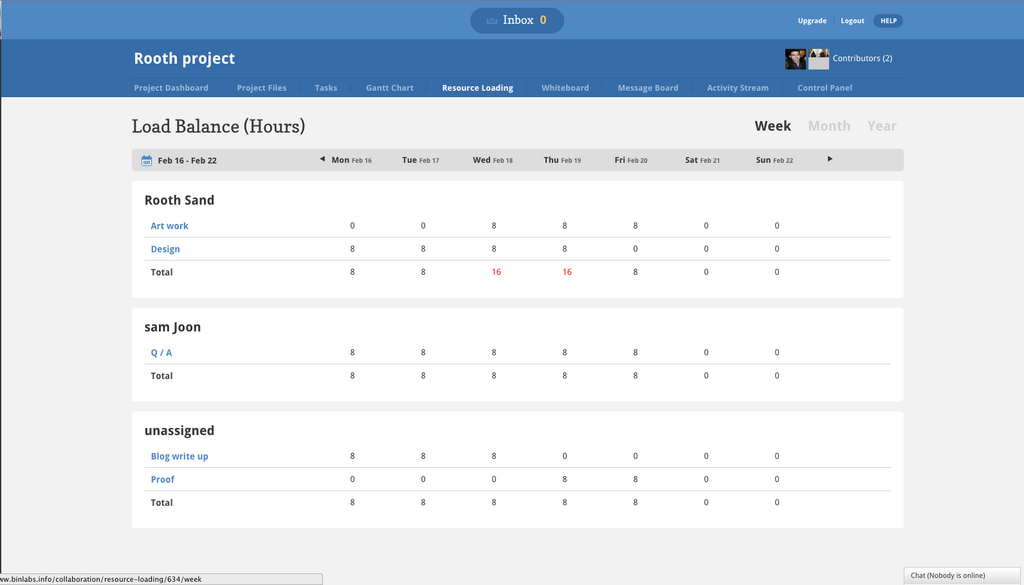
Task: Open the Gantt Chart tab
Action: click(x=389, y=88)
